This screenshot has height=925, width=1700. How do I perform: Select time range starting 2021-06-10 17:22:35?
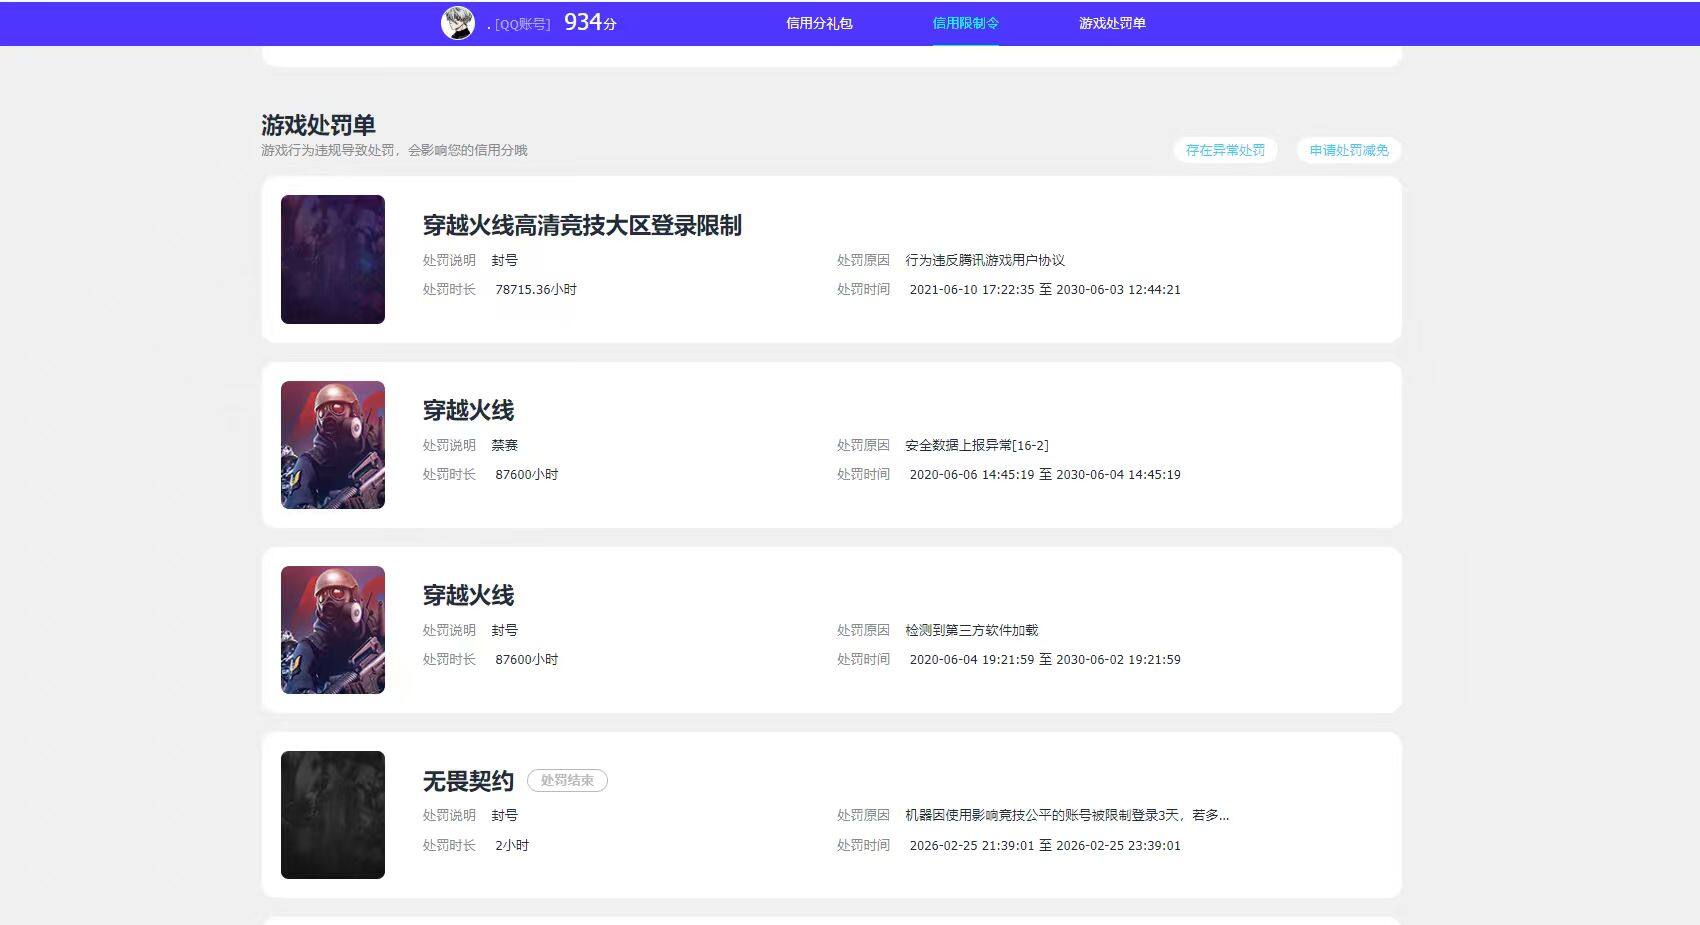point(1045,289)
